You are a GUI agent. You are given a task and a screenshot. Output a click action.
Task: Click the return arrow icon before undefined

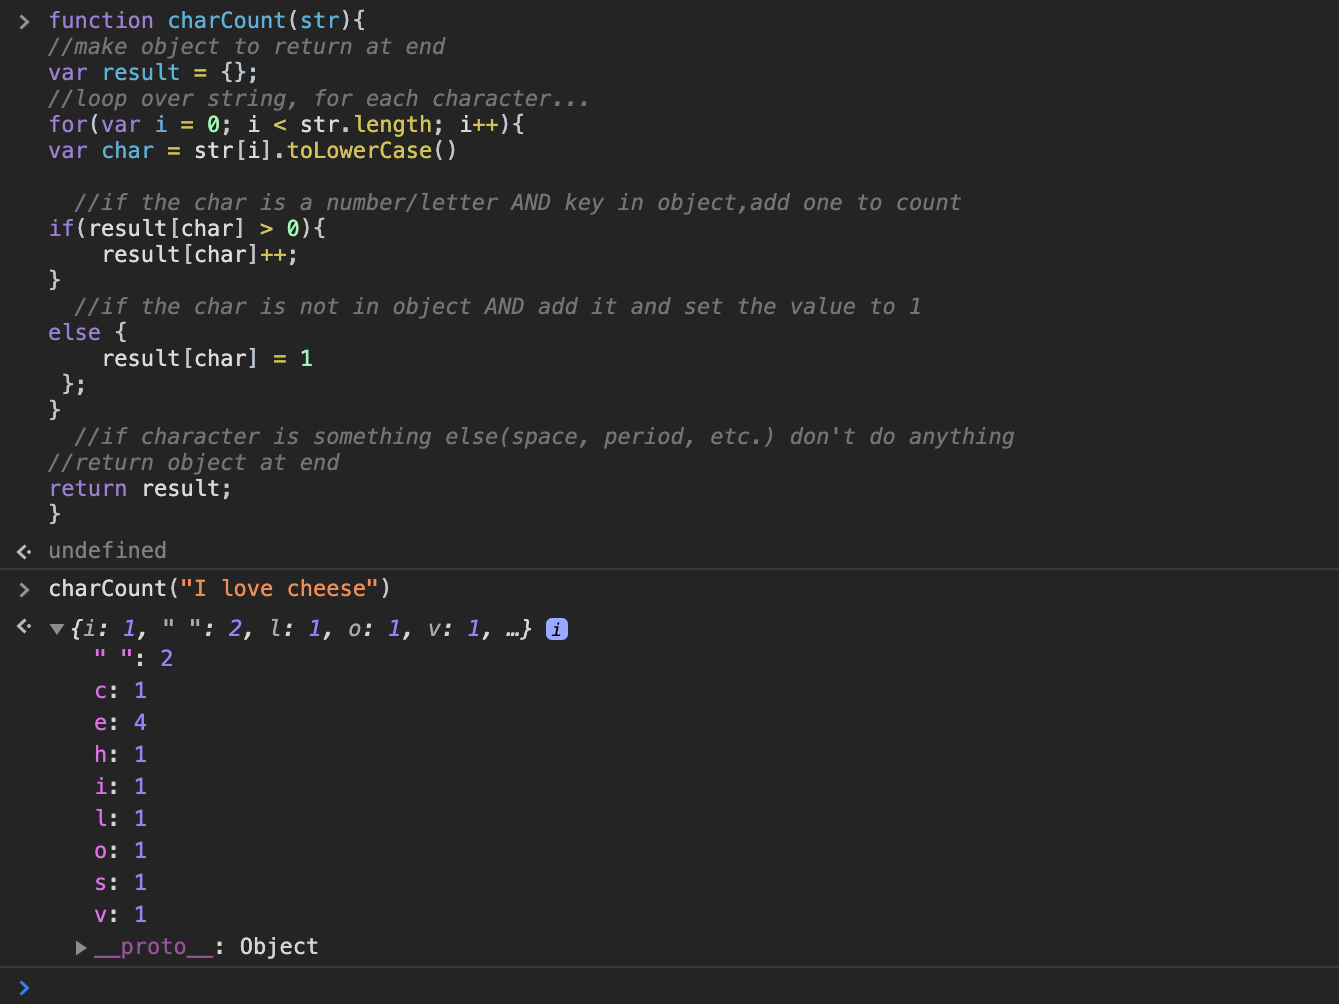pos(23,551)
